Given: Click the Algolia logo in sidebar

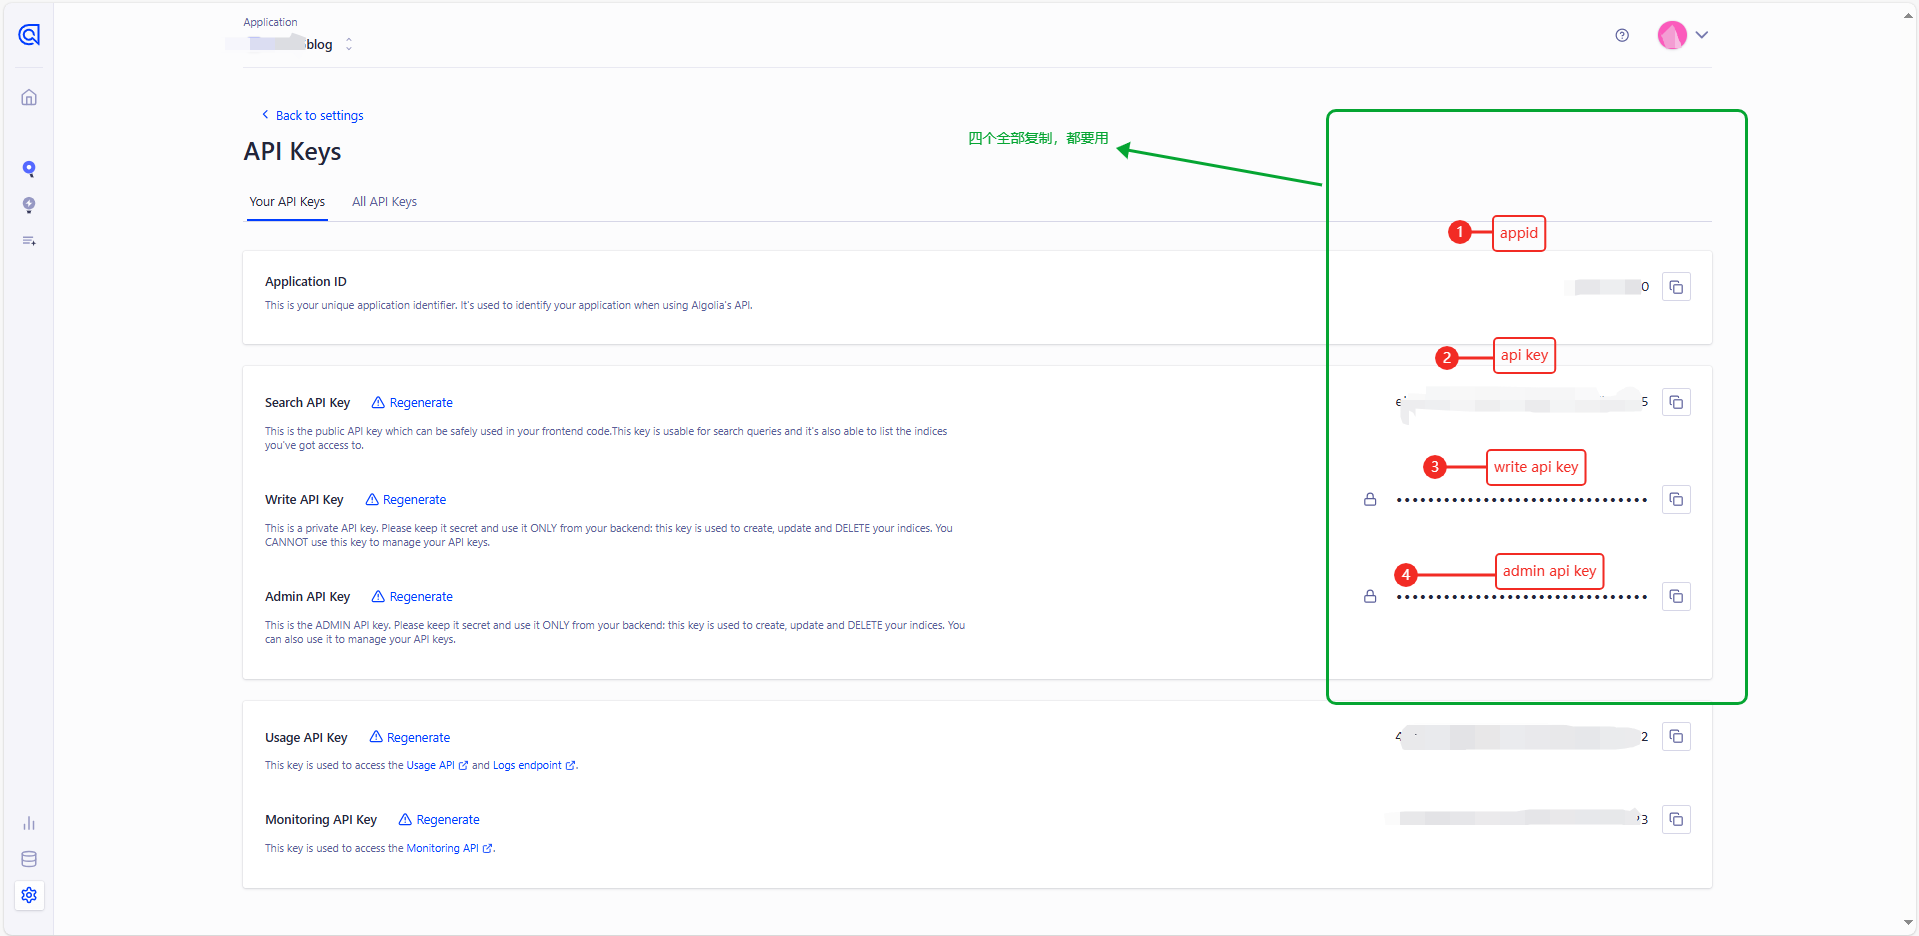Looking at the screenshot, I should [29, 35].
